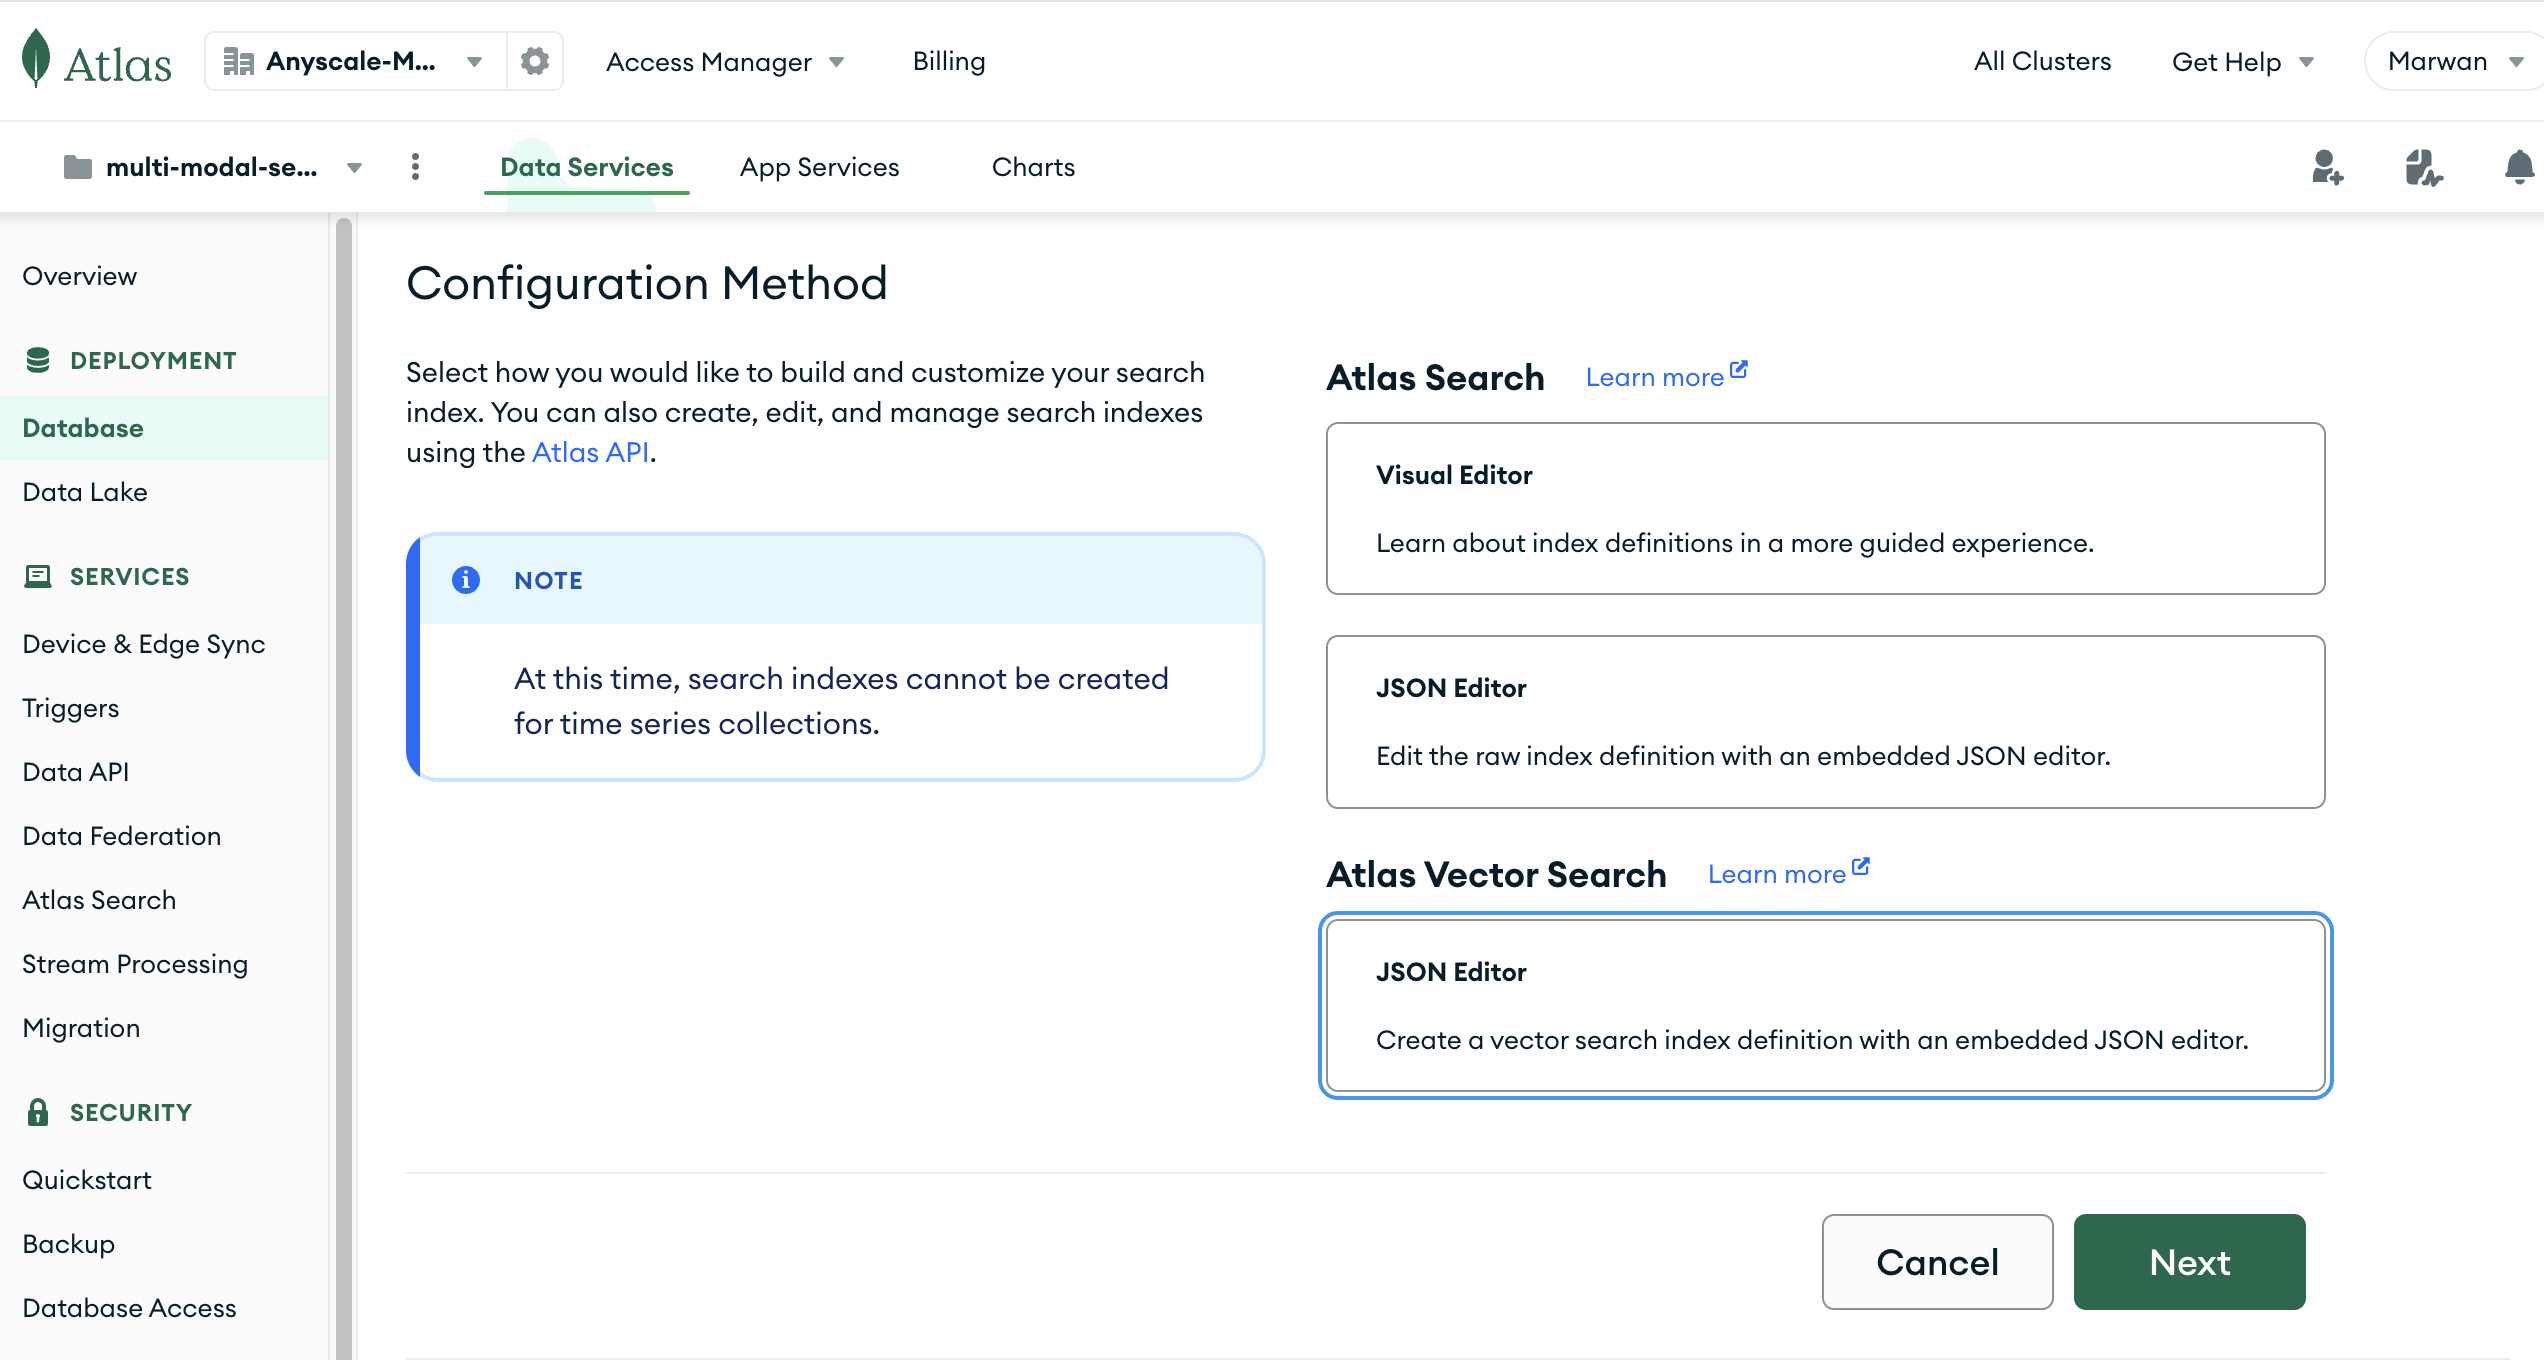The image size is (2544, 1360).
Task: Open project options three-dot menu
Action: coord(415,167)
